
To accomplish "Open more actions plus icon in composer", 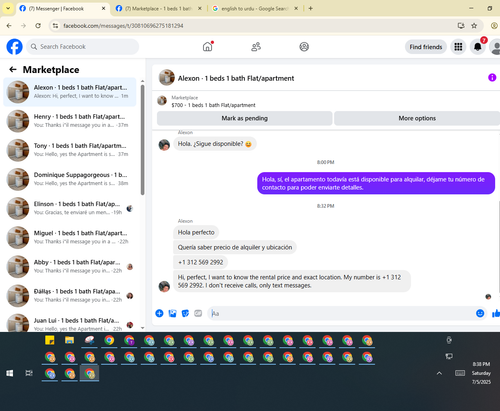I will (159, 313).
